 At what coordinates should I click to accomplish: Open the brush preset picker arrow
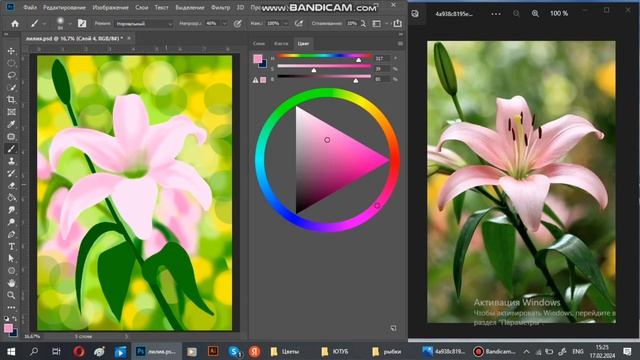click(69, 24)
